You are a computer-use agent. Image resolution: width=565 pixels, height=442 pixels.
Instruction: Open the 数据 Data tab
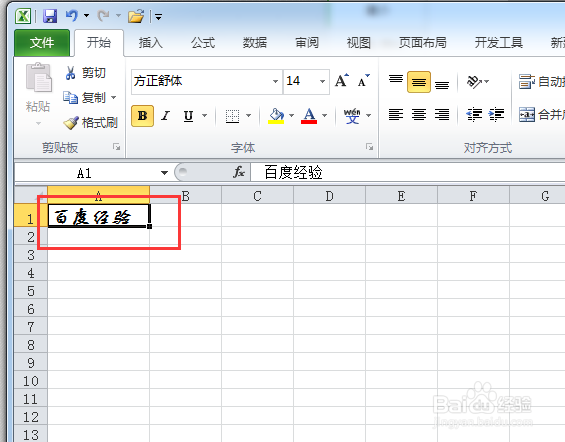point(255,43)
